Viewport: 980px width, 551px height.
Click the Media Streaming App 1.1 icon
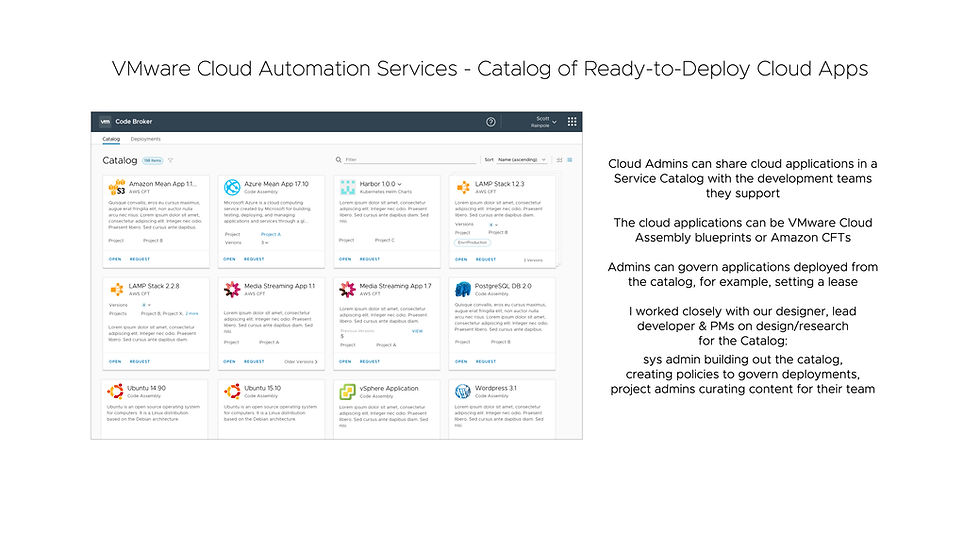[232, 289]
